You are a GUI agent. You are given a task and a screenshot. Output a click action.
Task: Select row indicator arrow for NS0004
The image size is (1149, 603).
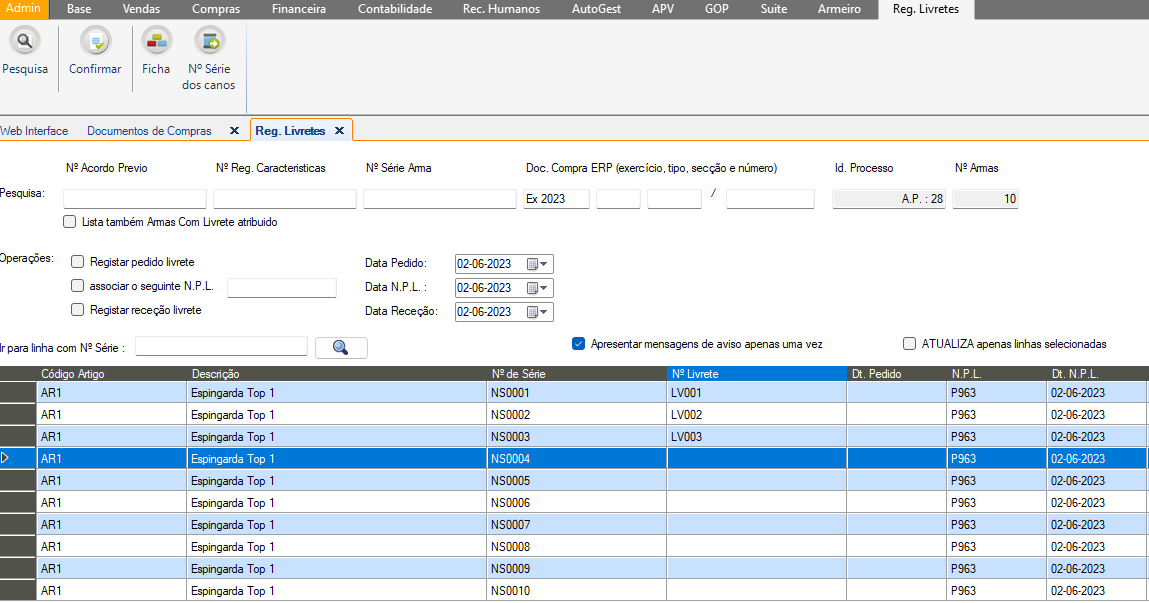click(6, 458)
